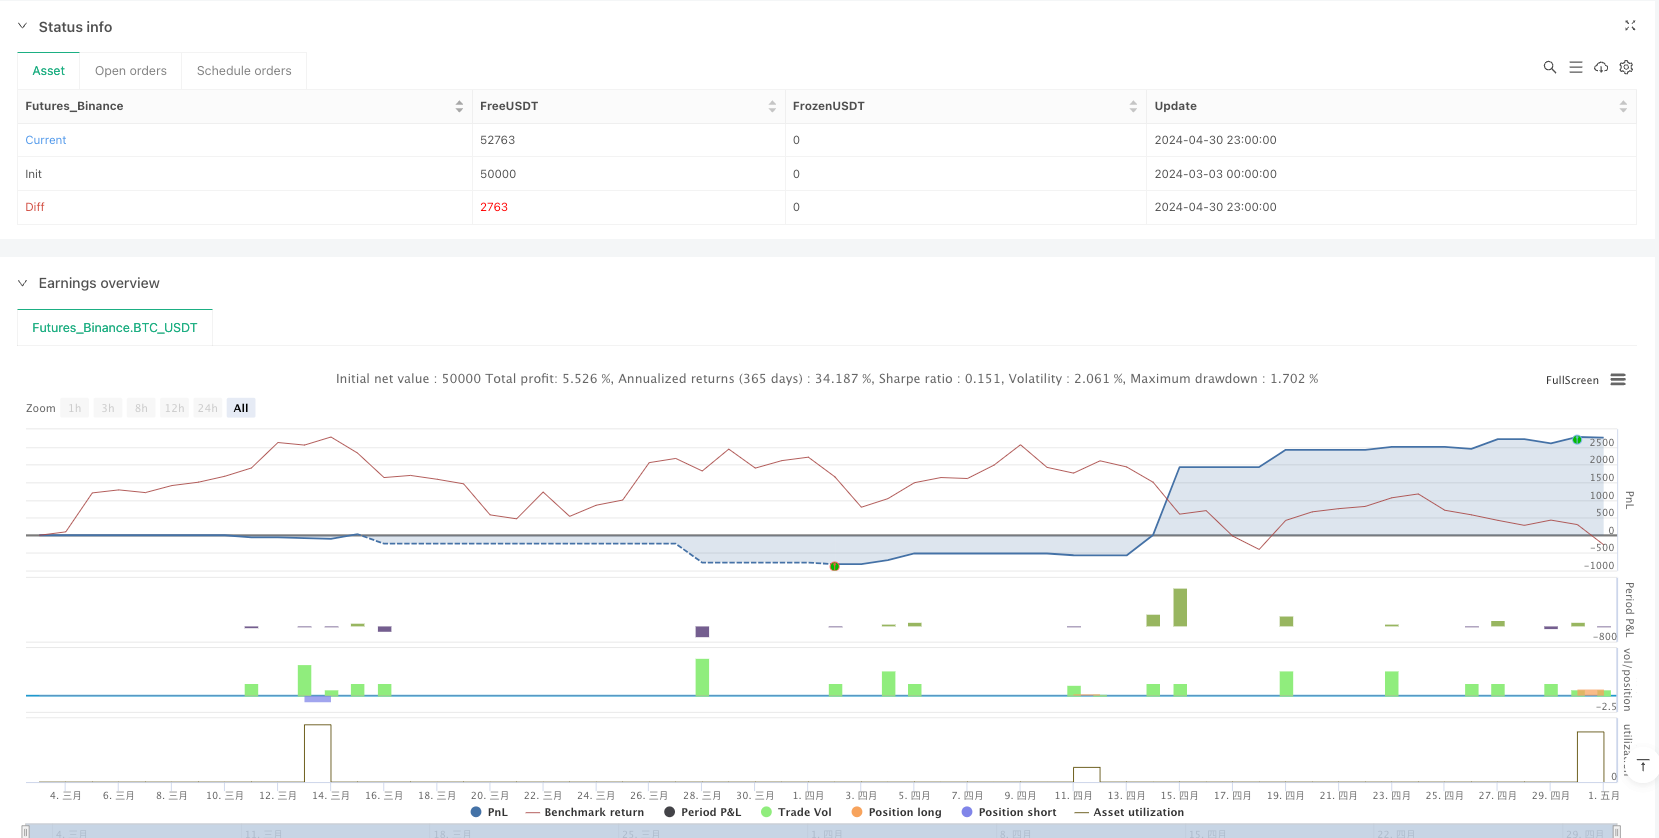Click the FreeUSDT value 52763
Viewport: 1659px width, 838px height.
(497, 140)
